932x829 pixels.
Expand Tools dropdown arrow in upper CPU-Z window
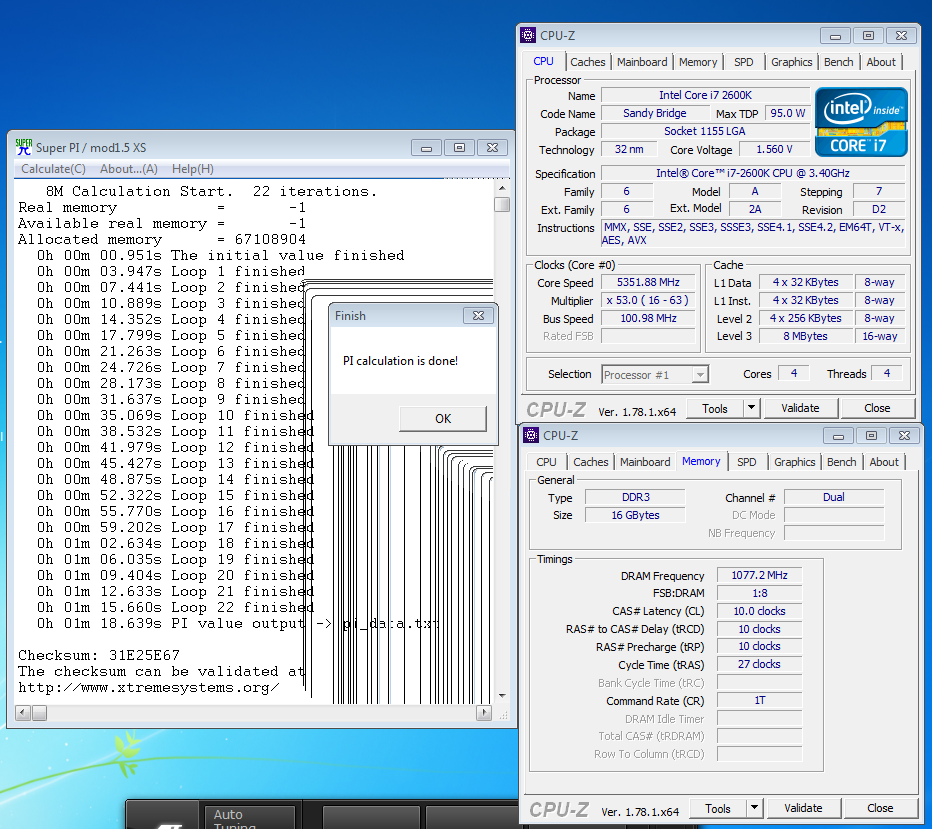751,408
